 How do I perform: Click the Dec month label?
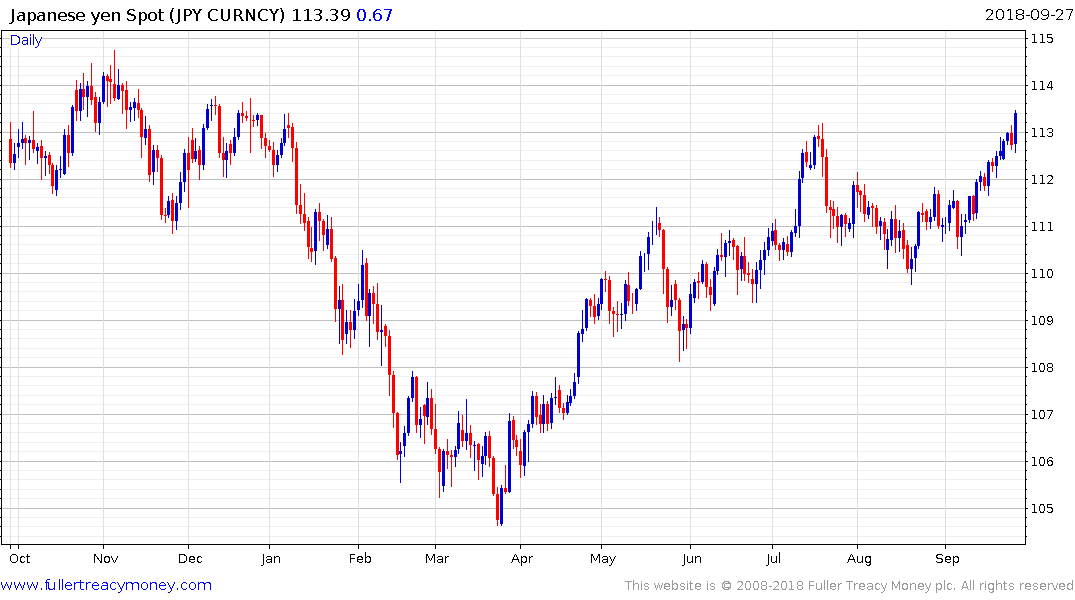point(190,559)
